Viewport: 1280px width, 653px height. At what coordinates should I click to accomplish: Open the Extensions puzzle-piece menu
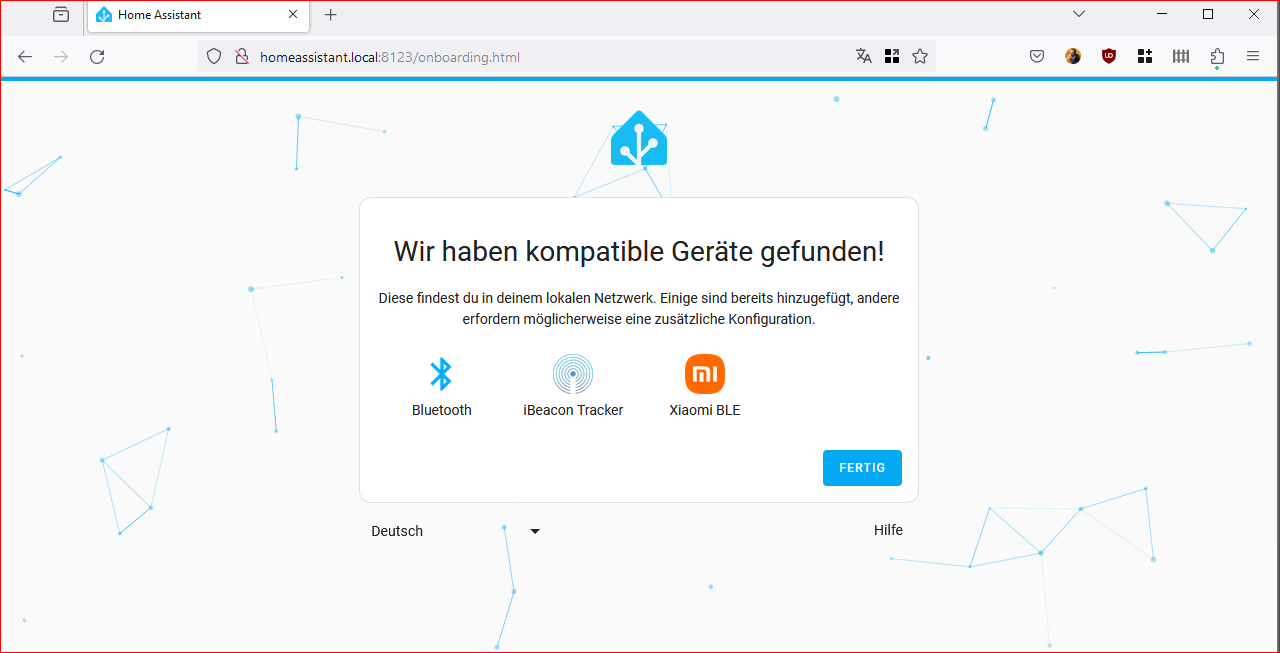point(1217,57)
